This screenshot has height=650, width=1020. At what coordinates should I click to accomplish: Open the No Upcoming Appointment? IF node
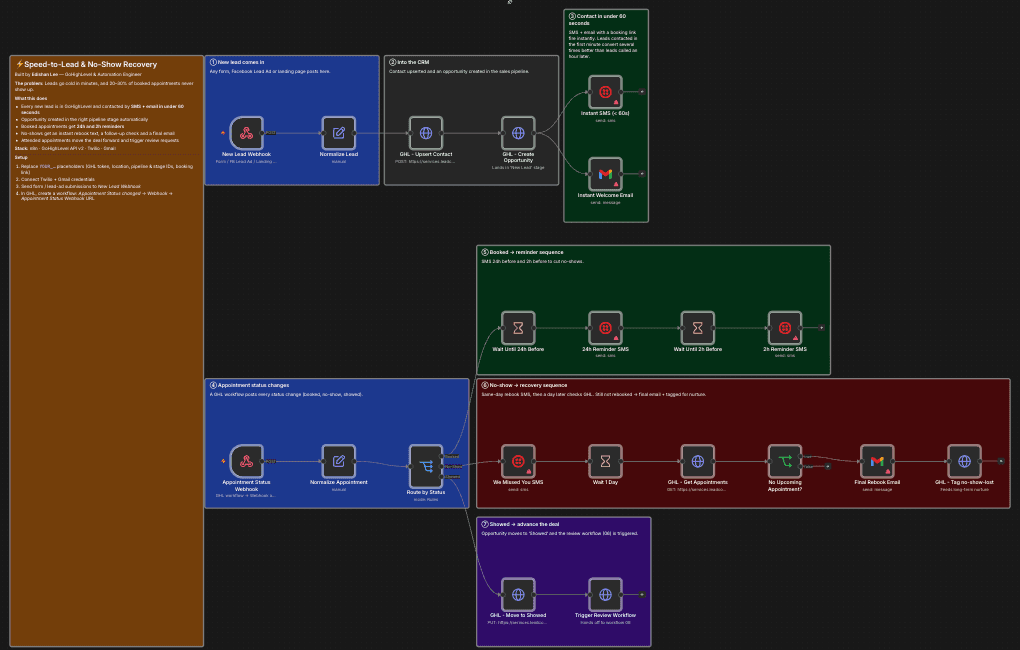point(785,461)
